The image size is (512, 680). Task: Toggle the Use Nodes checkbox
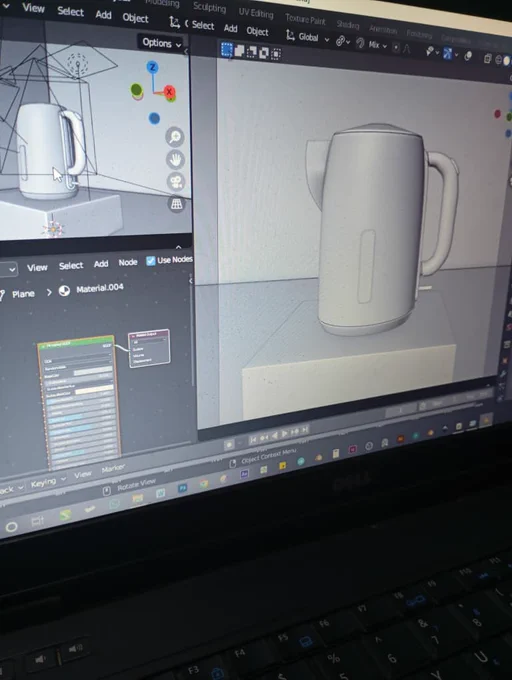pyautogui.click(x=150, y=260)
